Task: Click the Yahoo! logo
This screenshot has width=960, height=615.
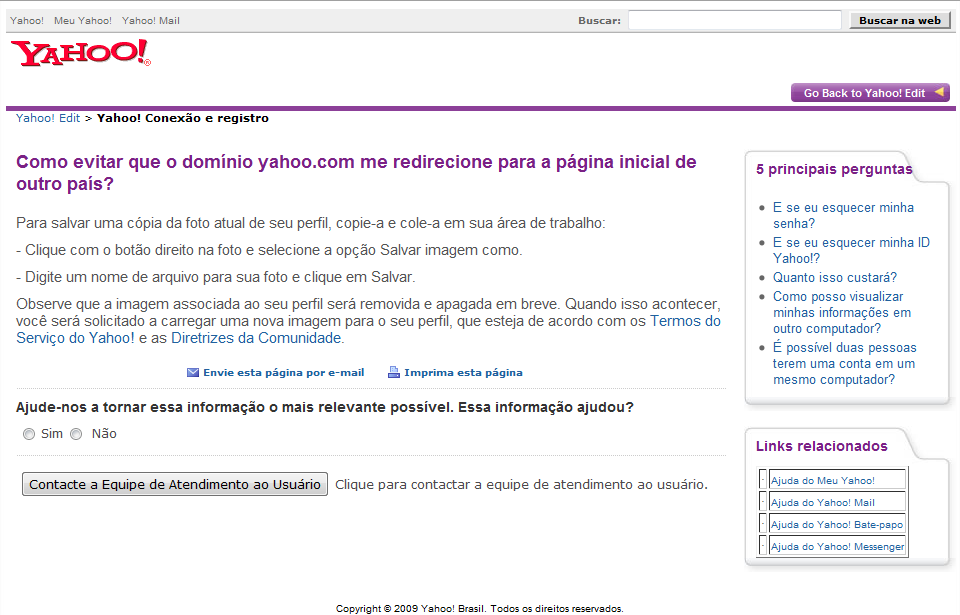Action: pos(81,53)
